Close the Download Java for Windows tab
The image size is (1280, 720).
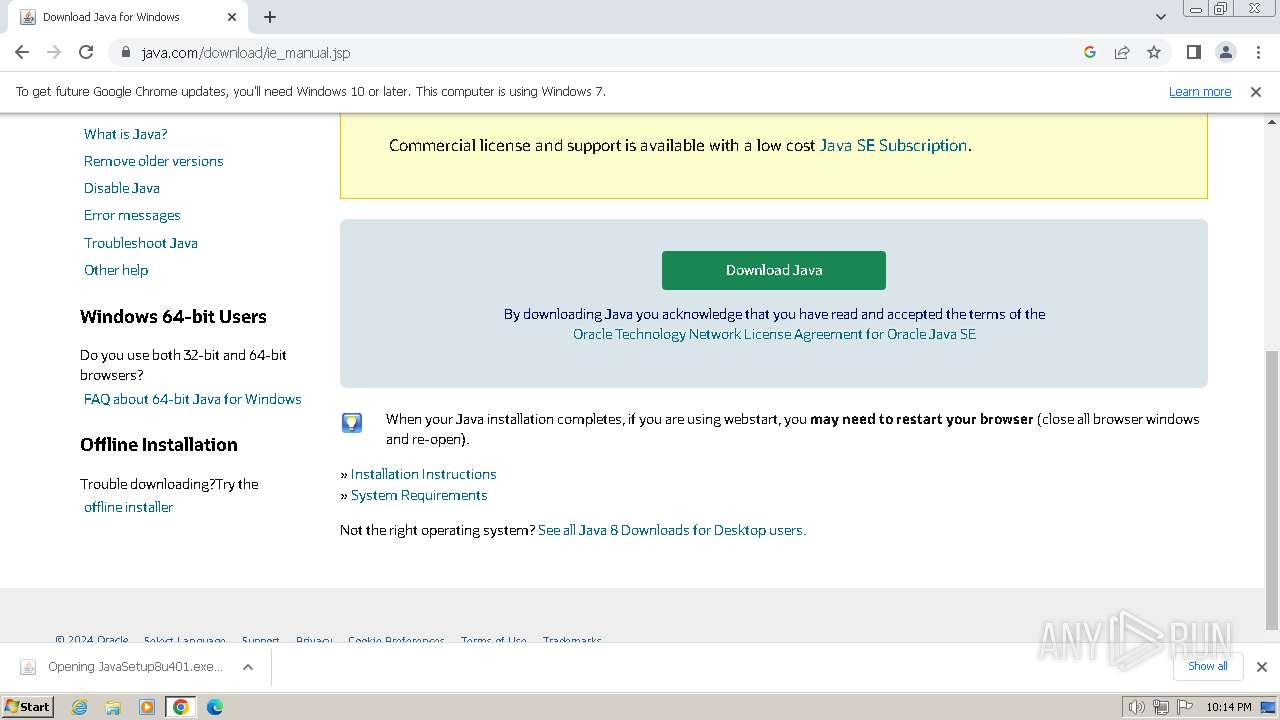232,17
